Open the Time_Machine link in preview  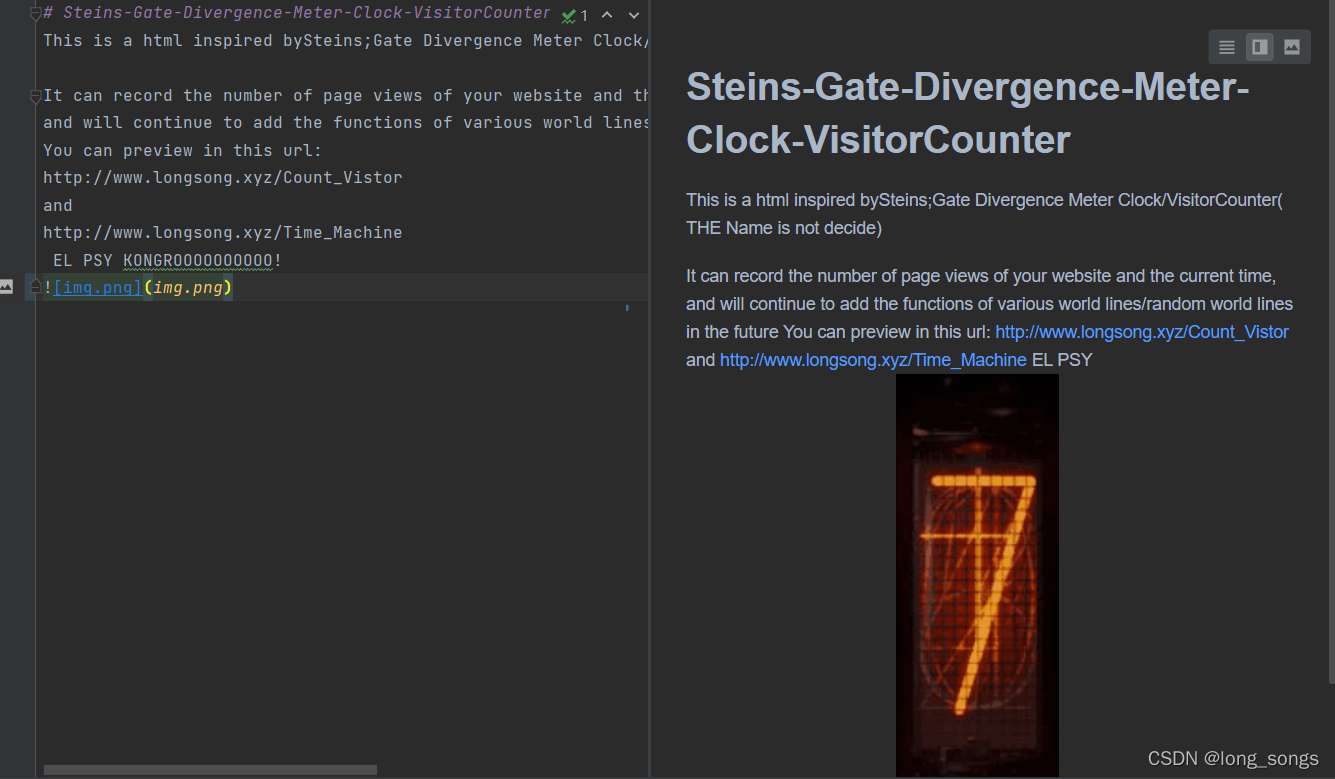click(x=873, y=360)
